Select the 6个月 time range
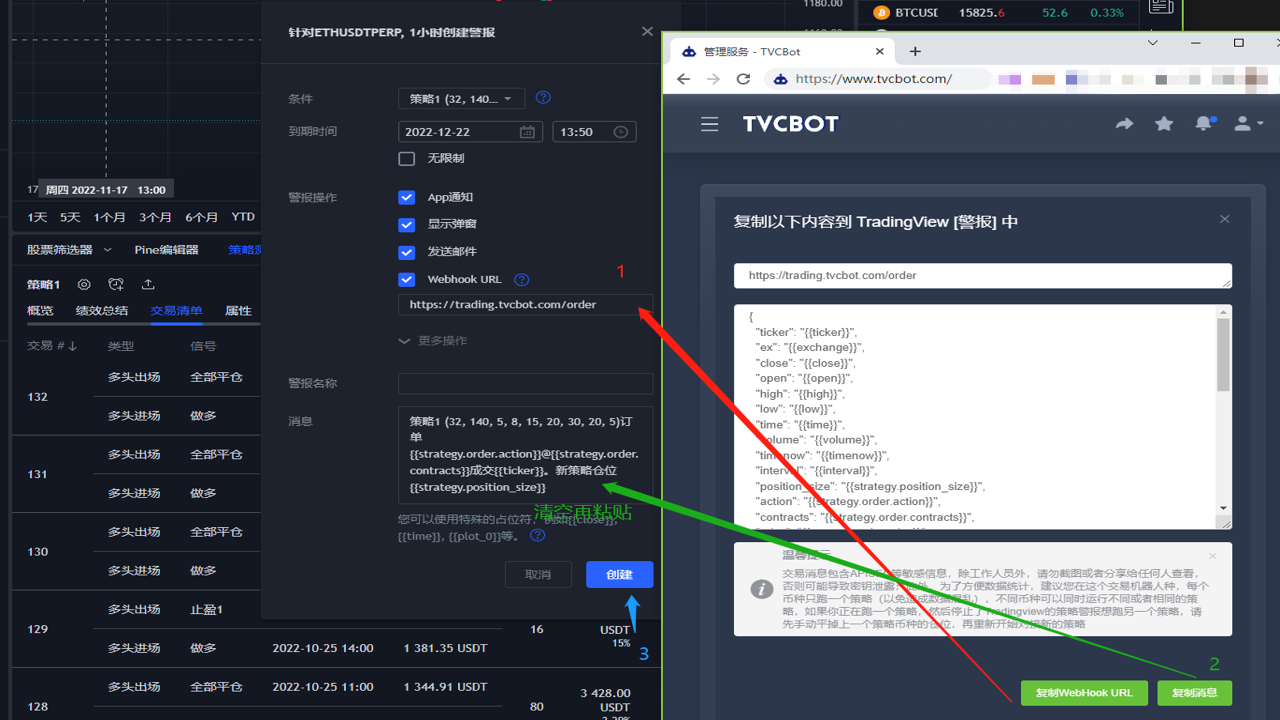The height and width of the screenshot is (720, 1280). (x=201, y=217)
